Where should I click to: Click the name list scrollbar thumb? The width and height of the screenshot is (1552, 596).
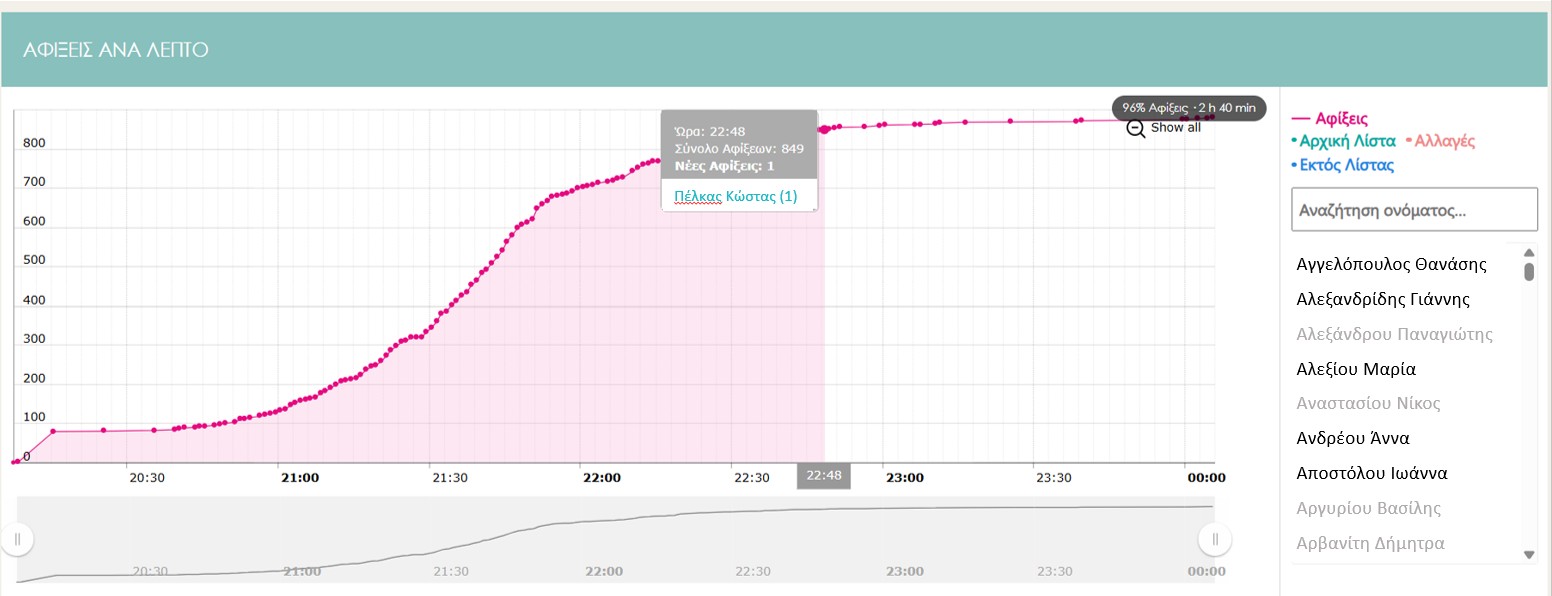coord(1528,271)
